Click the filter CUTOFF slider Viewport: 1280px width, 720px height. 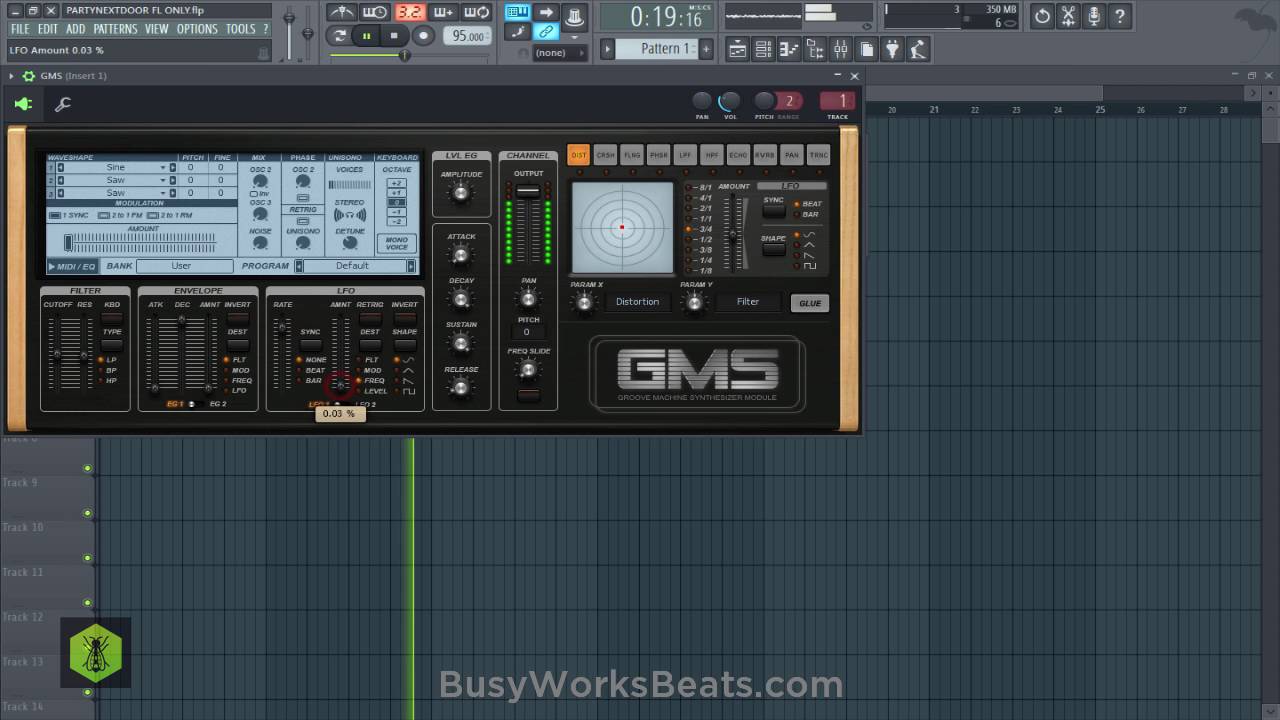57,354
